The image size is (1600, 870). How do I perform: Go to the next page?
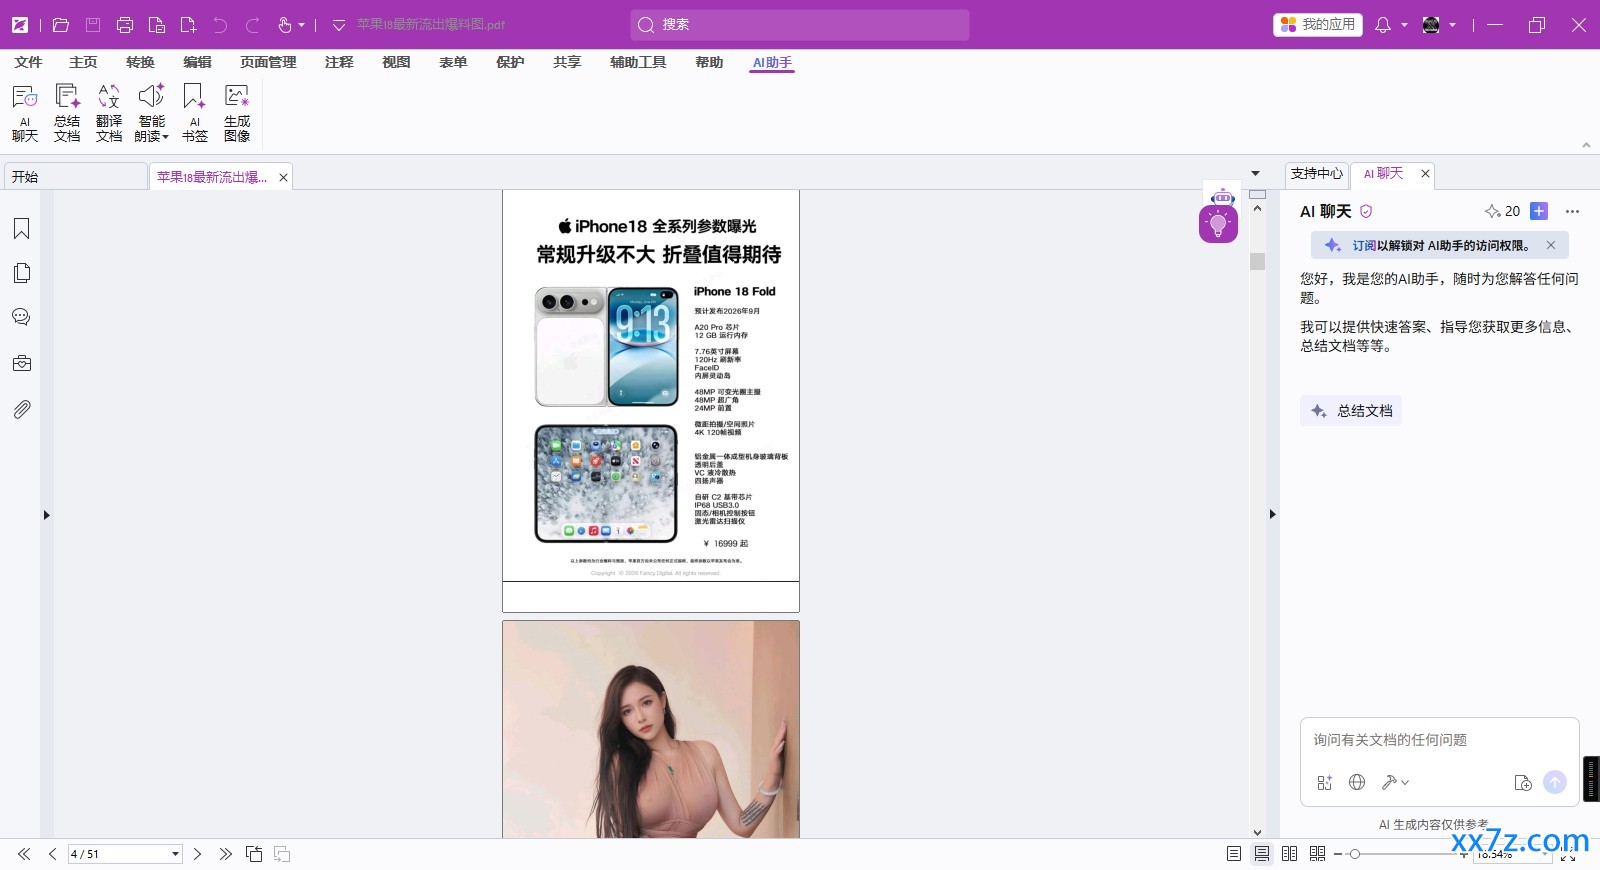click(197, 854)
